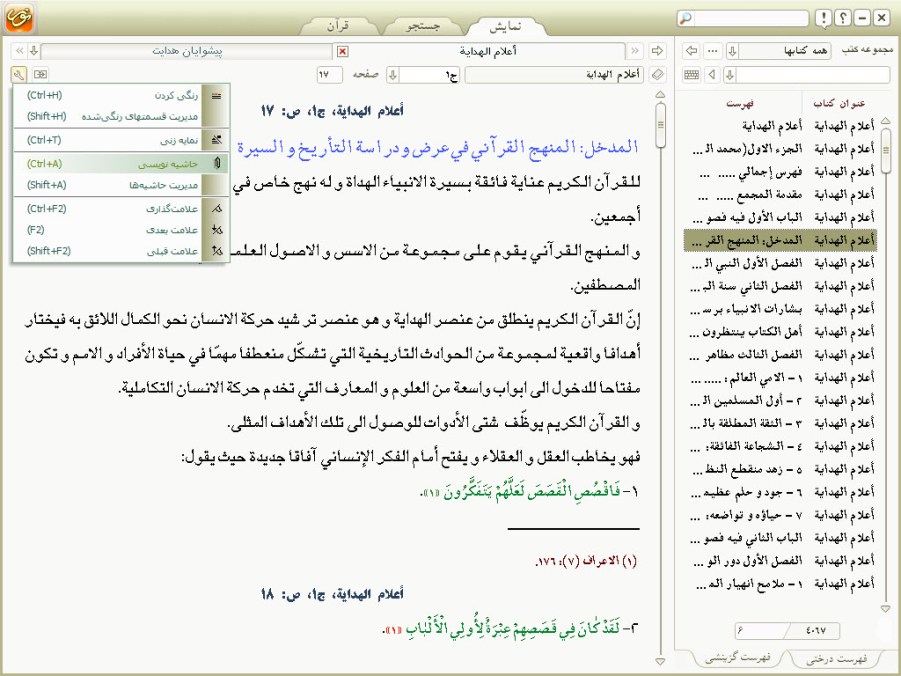The width and height of the screenshot is (901, 676).
Task: Open the dropdown arrow of the list filter field
Action: (730, 74)
